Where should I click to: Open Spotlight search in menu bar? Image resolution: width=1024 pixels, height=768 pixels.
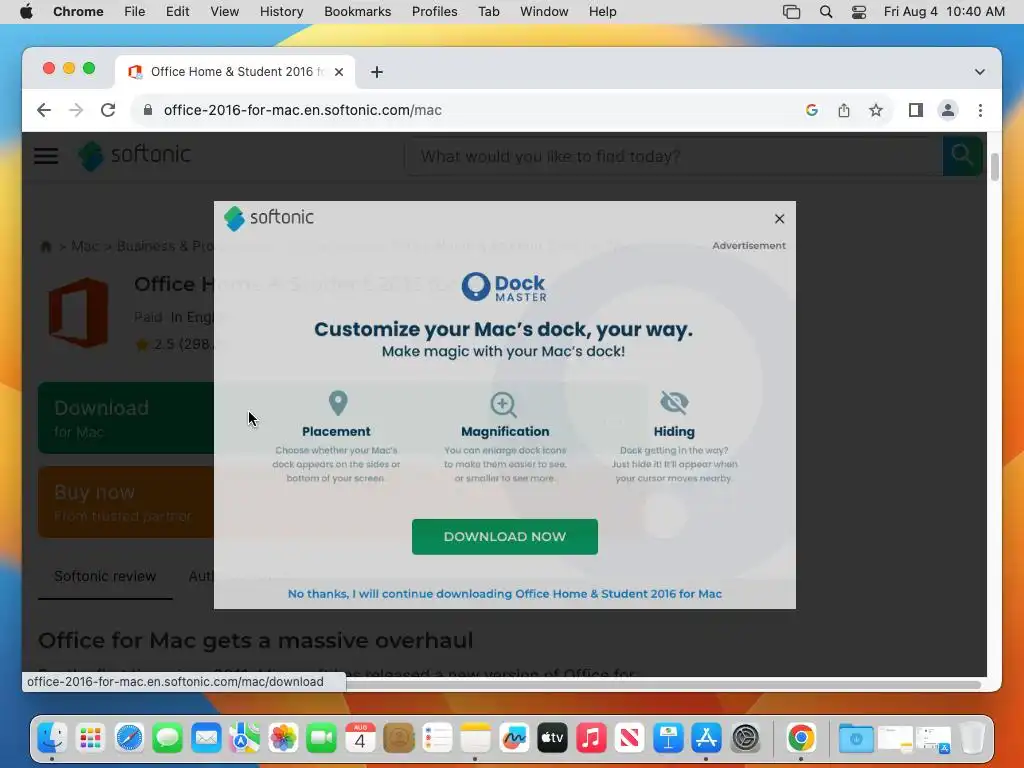point(825,12)
